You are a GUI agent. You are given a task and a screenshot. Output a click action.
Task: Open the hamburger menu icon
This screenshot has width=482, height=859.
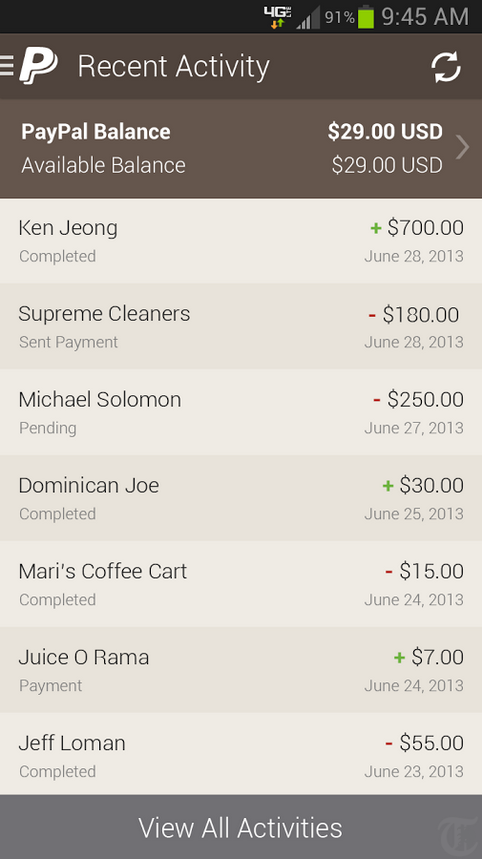click(7, 66)
